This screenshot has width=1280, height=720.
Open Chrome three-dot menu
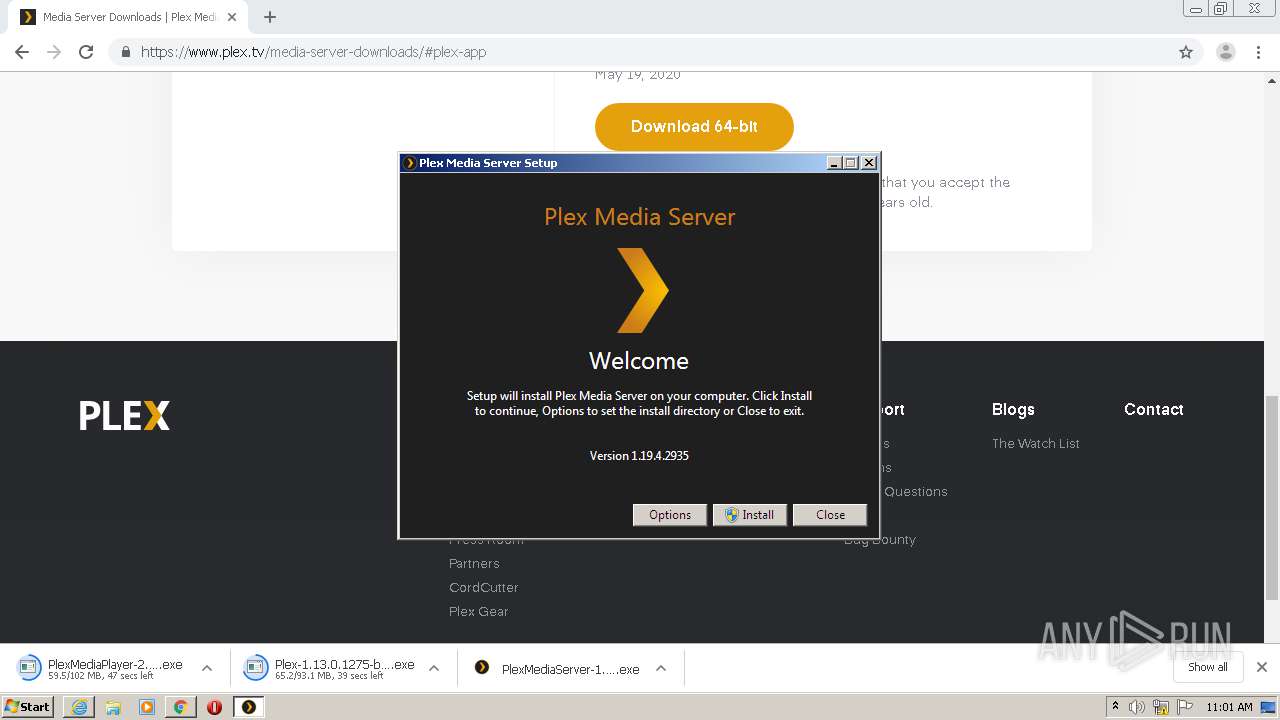[1258, 52]
